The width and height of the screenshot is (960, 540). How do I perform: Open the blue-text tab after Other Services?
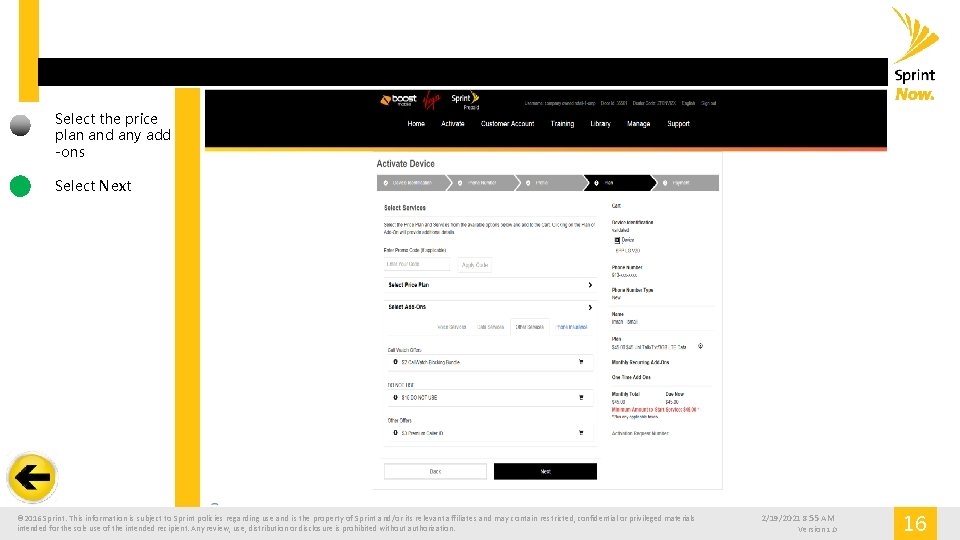572,327
